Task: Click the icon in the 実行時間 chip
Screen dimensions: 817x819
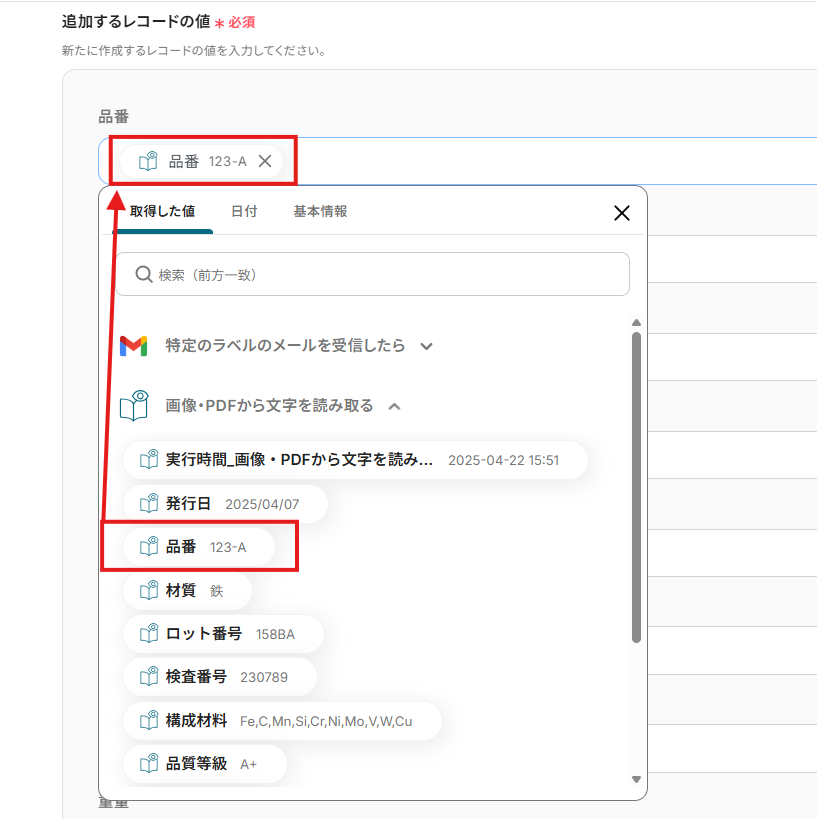Action: tap(149, 459)
